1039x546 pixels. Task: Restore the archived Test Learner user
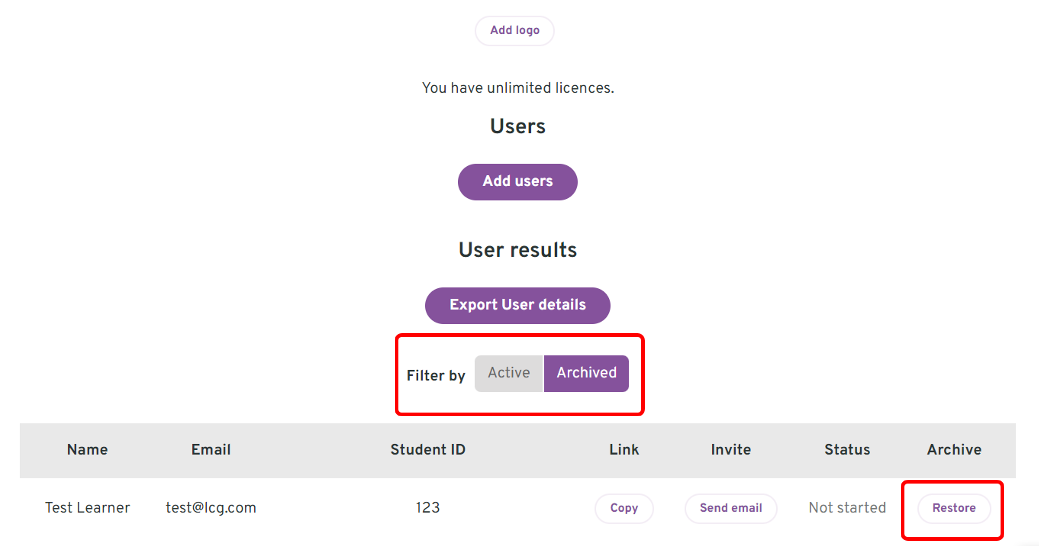tap(954, 508)
